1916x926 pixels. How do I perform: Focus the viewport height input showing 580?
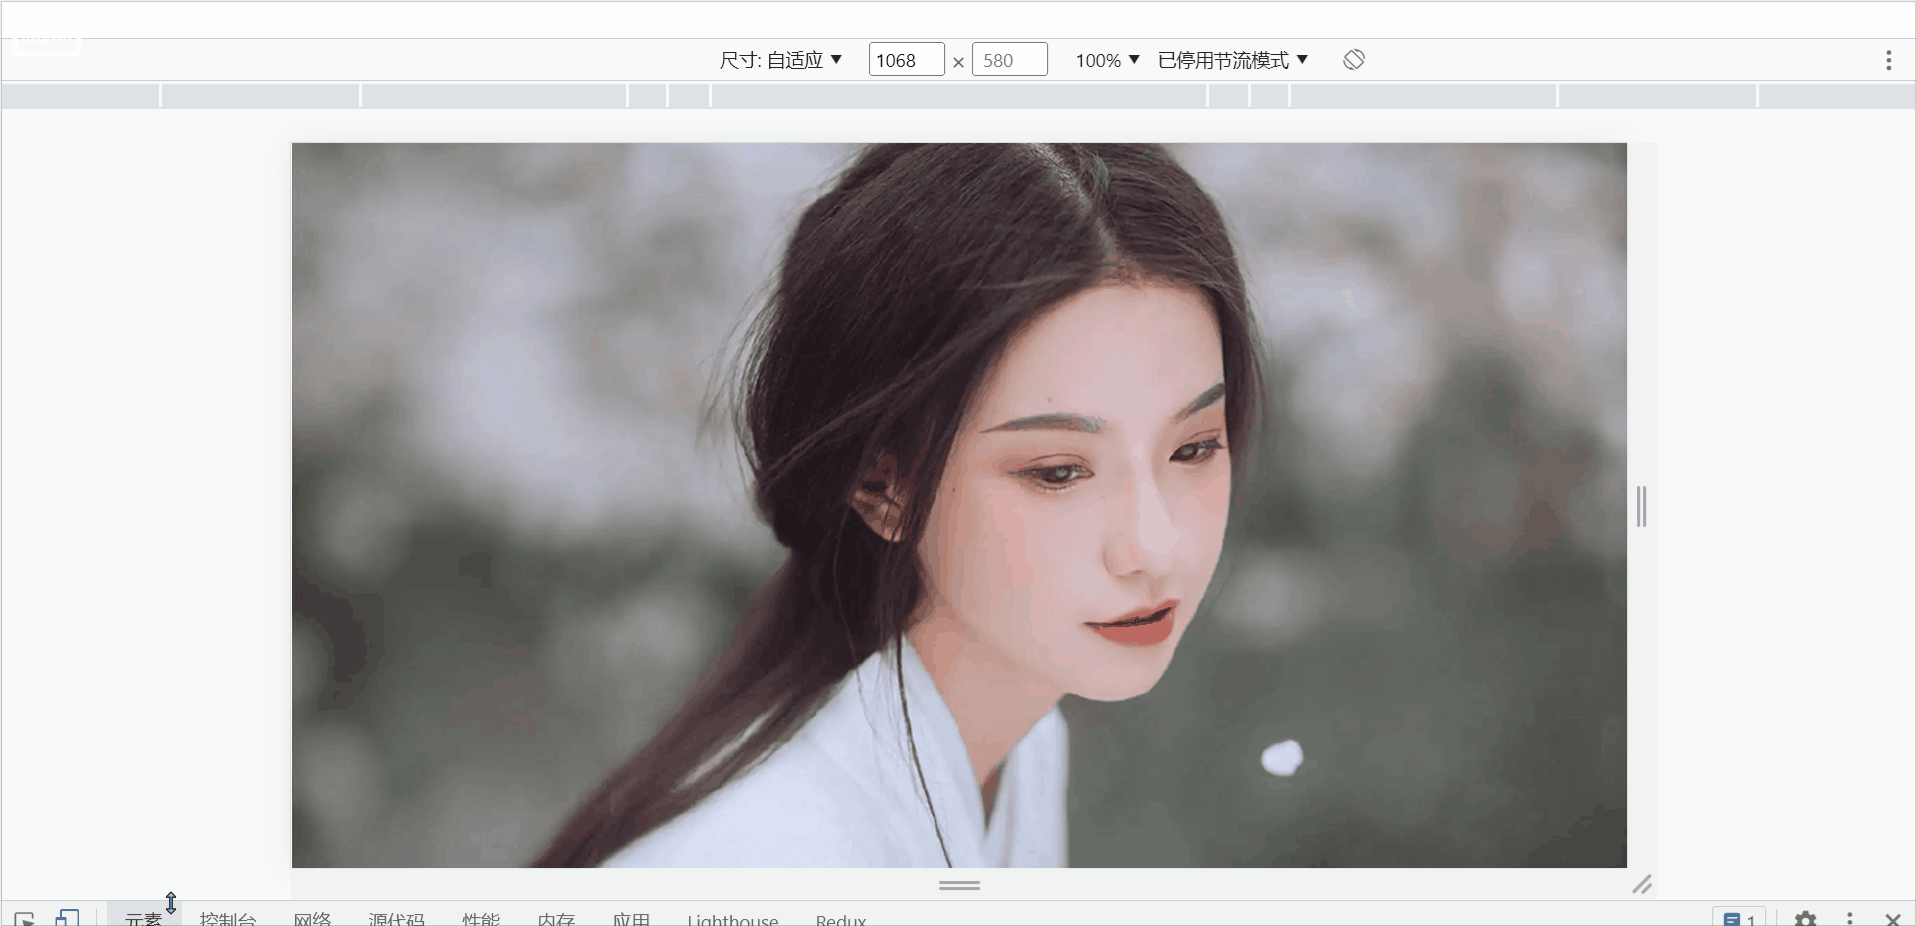(x=1009, y=59)
